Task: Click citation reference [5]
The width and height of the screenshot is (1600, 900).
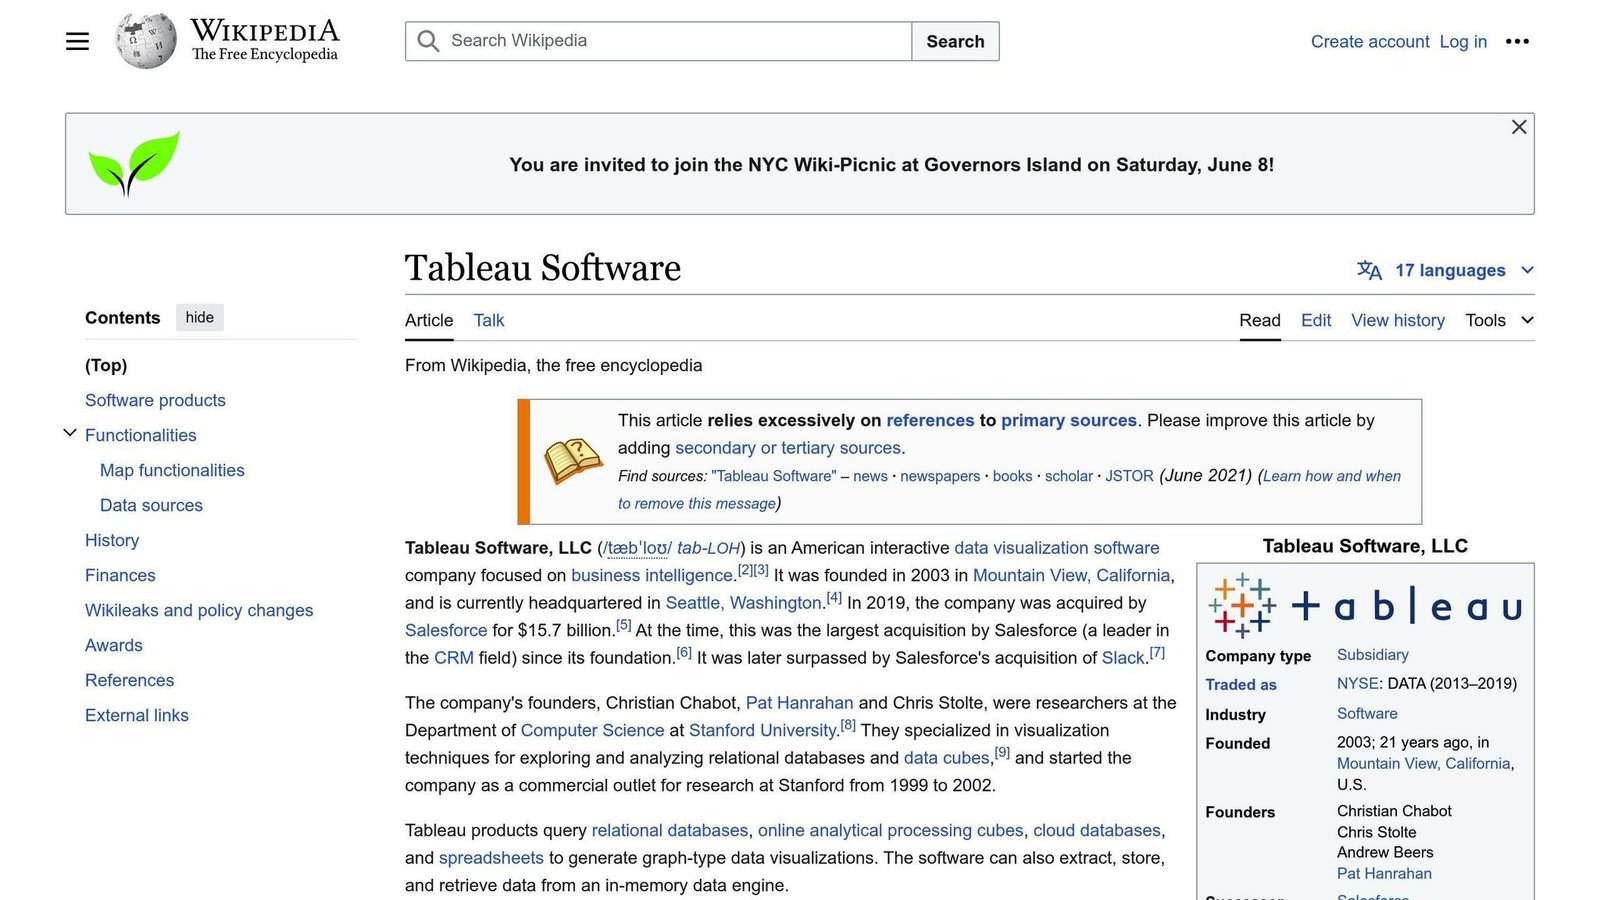Action: coord(624,626)
